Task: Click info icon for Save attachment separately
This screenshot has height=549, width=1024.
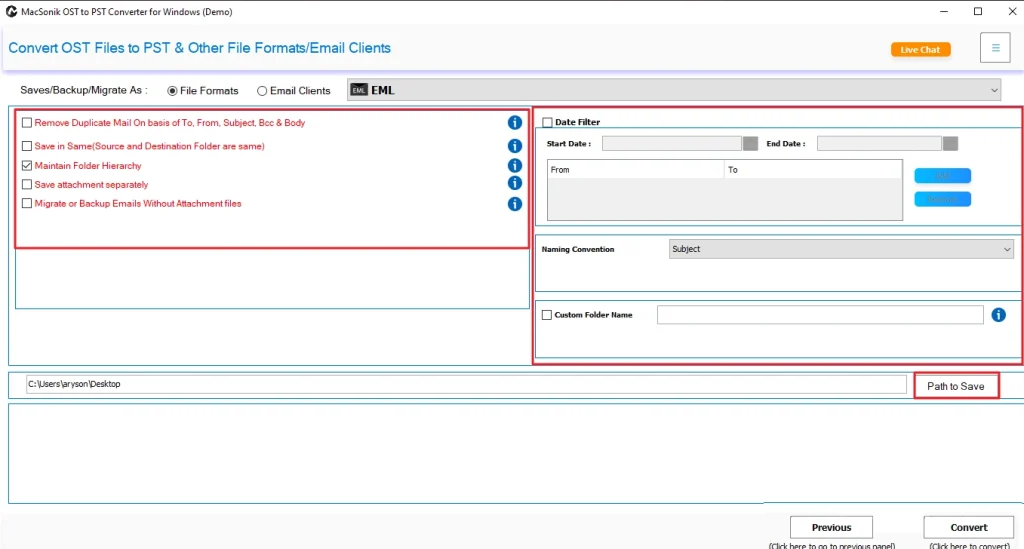Action: (x=515, y=184)
